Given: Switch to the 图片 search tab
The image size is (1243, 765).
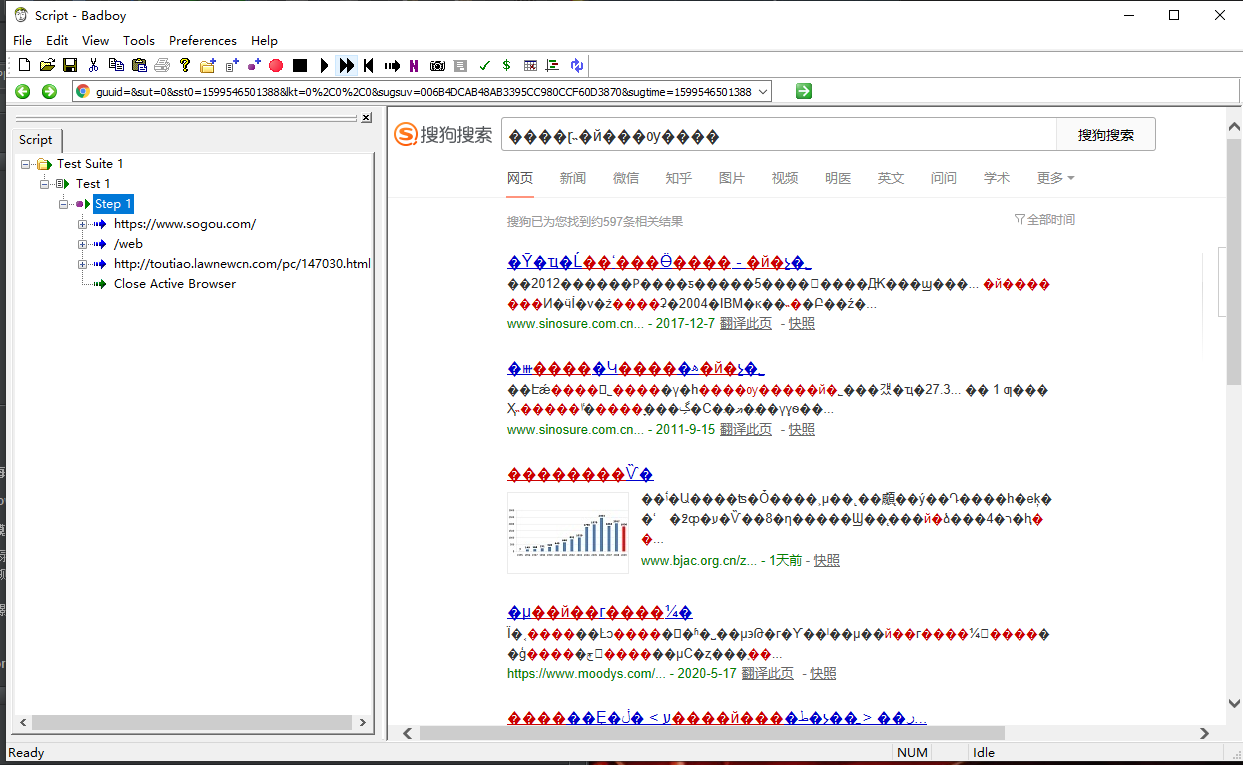Looking at the screenshot, I should [732, 178].
